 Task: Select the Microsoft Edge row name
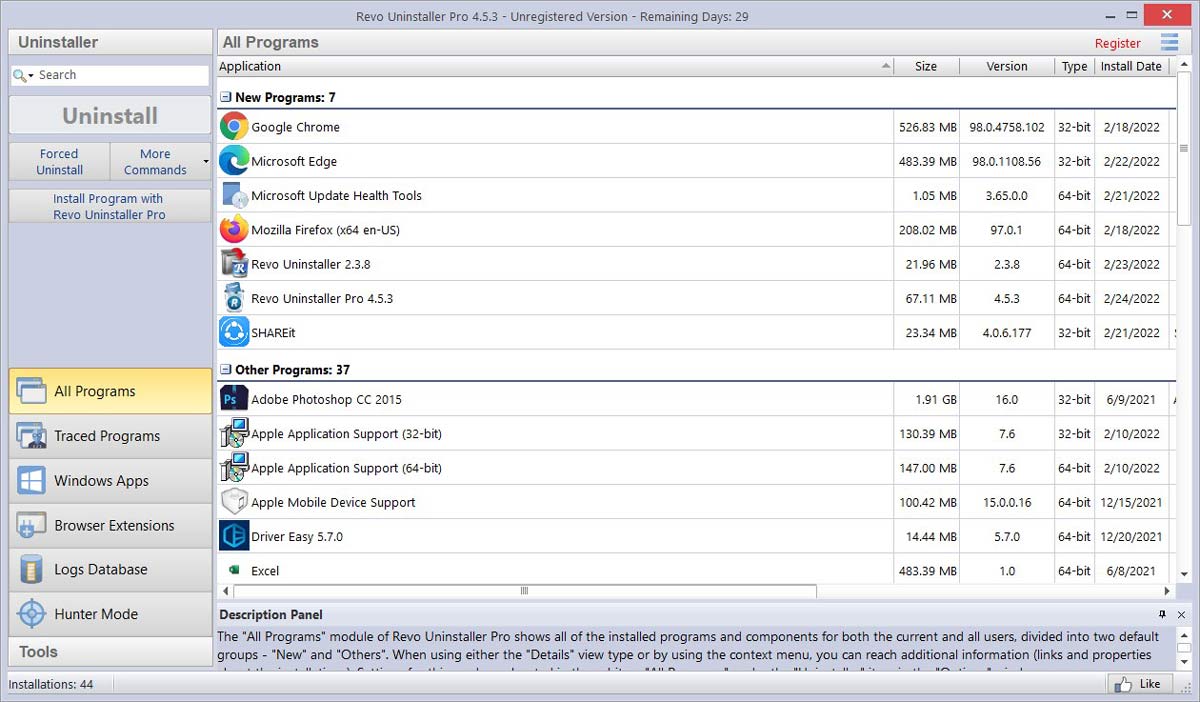click(x=294, y=161)
